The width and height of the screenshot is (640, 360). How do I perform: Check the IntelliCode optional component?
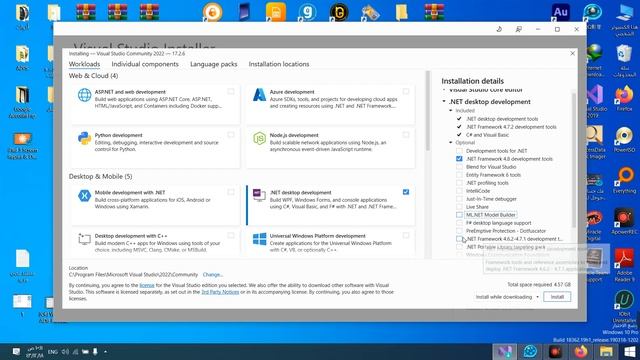click(x=459, y=191)
